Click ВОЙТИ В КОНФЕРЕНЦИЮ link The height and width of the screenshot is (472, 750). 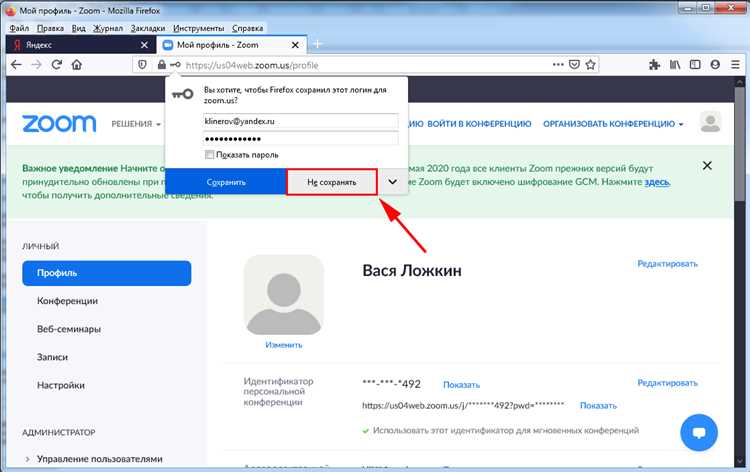(x=479, y=124)
